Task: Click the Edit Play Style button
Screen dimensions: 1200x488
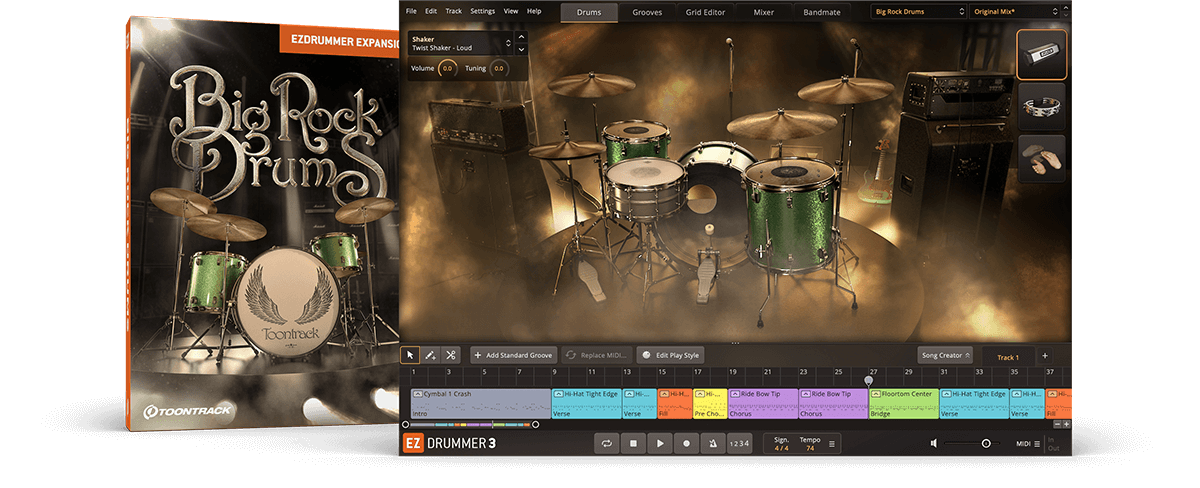Action: pos(671,355)
